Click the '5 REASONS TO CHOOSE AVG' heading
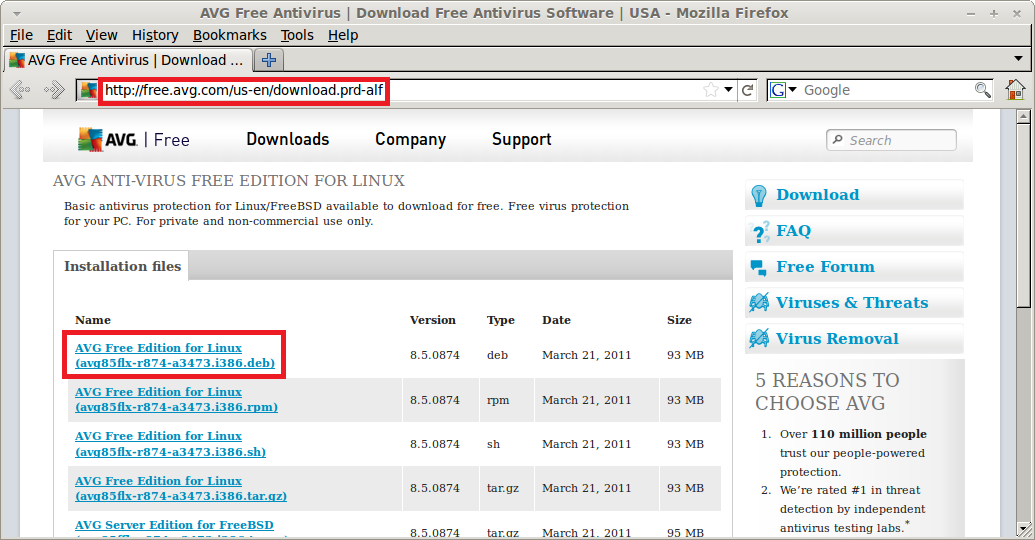This screenshot has height=540, width=1035. tap(827, 391)
